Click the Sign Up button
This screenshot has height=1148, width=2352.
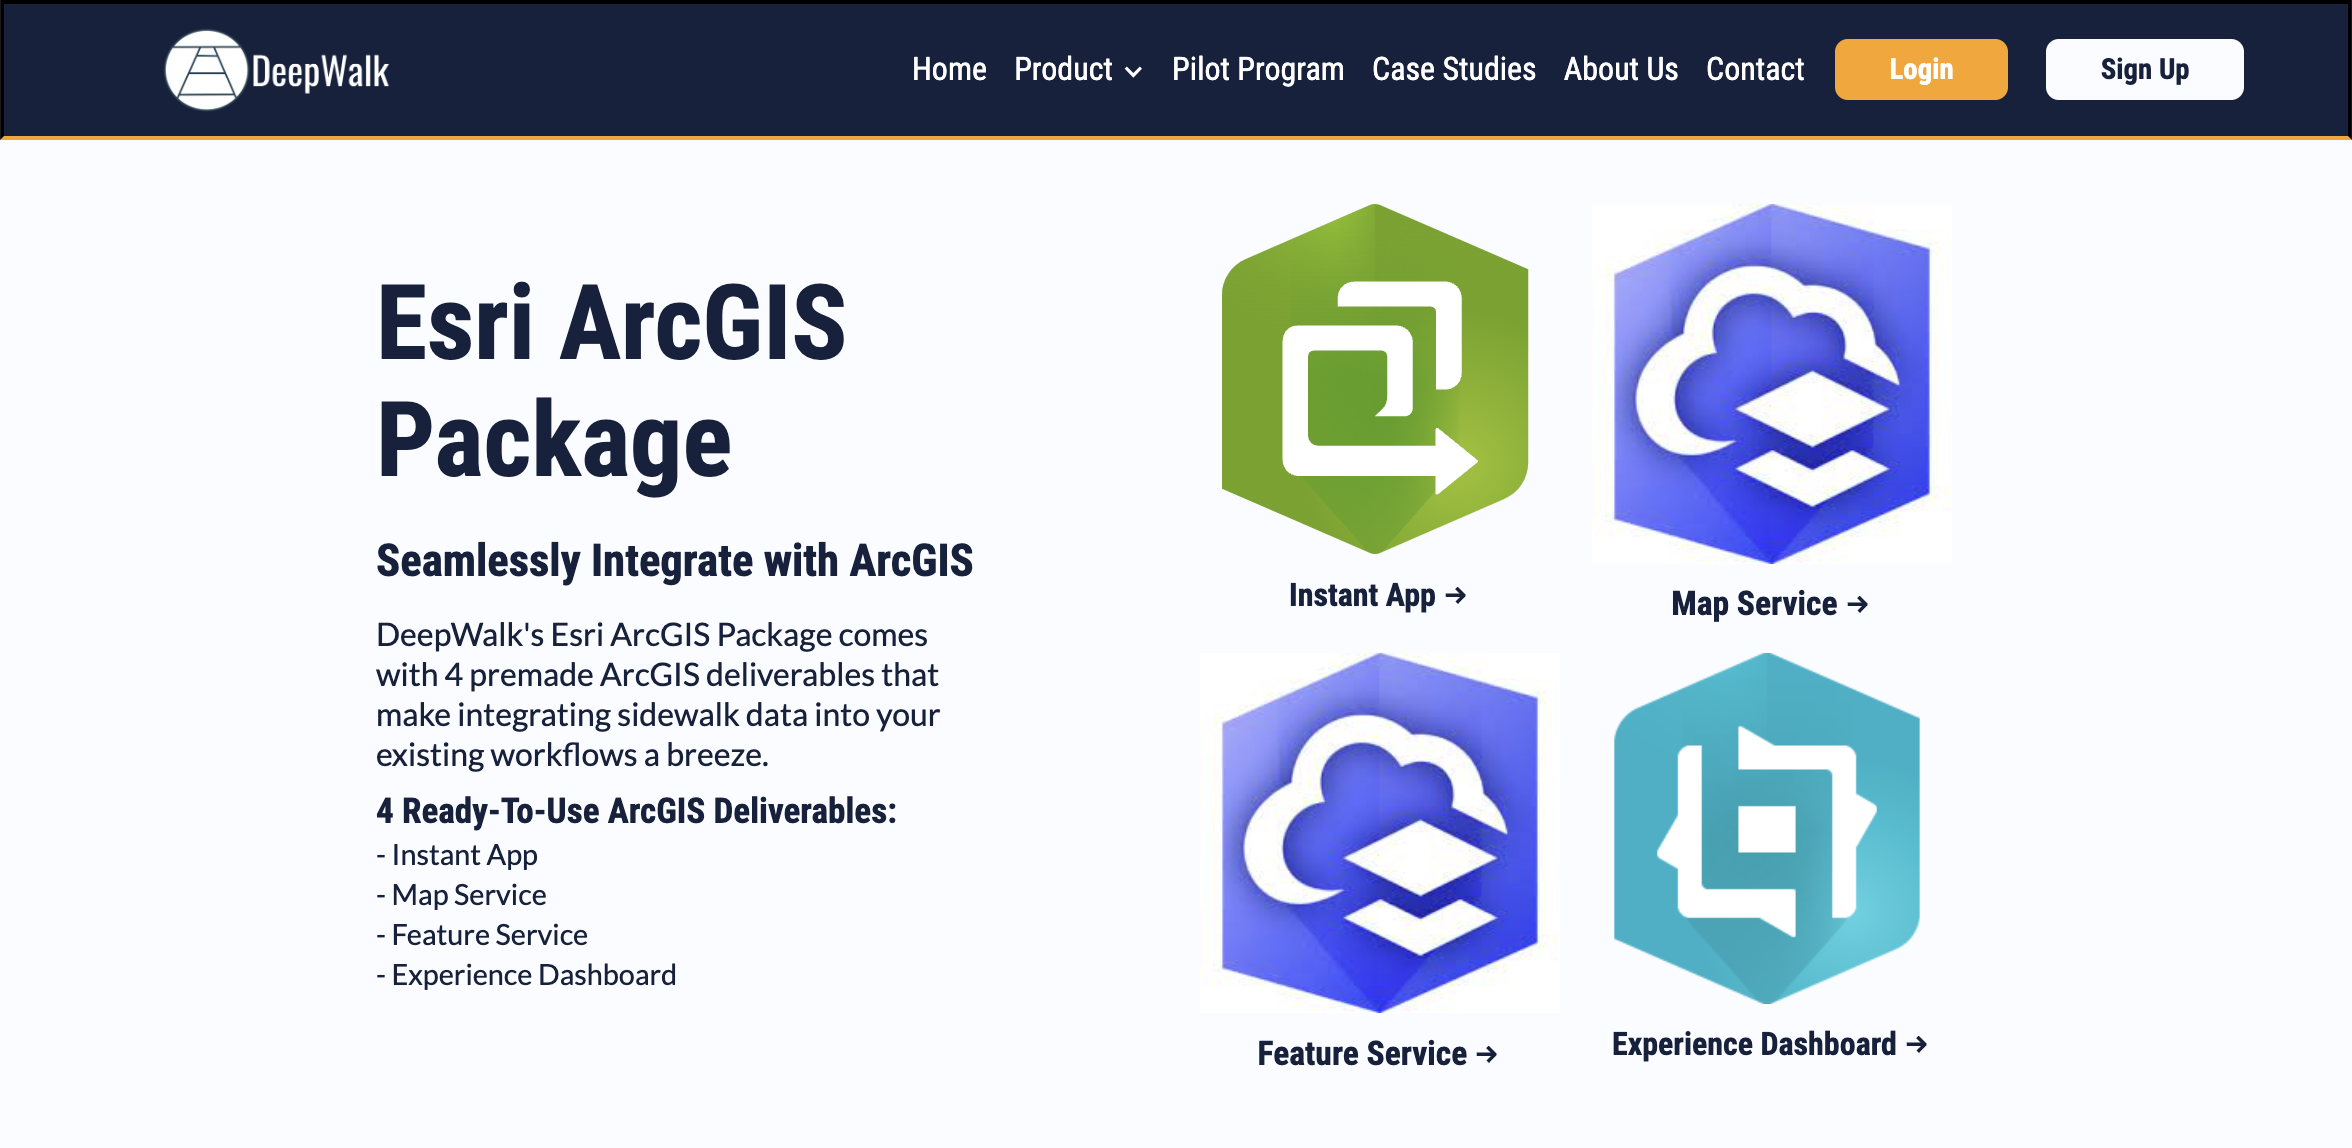[x=2144, y=69]
